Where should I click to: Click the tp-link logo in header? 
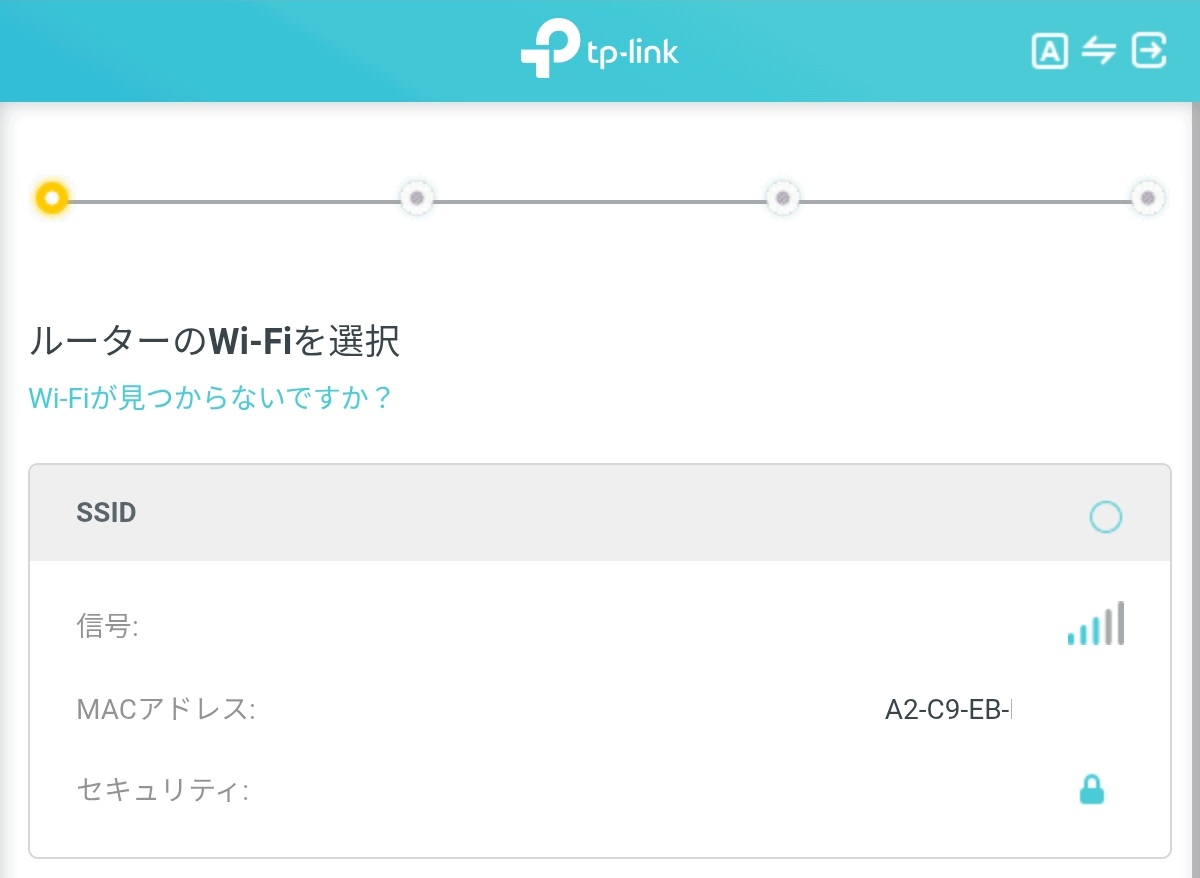click(x=599, y=50)
